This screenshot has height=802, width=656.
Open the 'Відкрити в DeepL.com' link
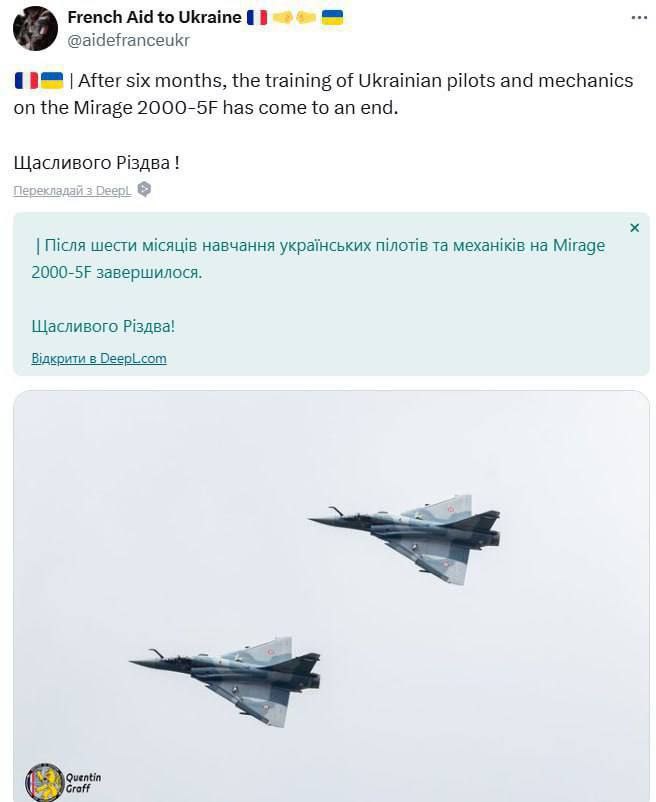pyautogui.click(x=99, y=358)
